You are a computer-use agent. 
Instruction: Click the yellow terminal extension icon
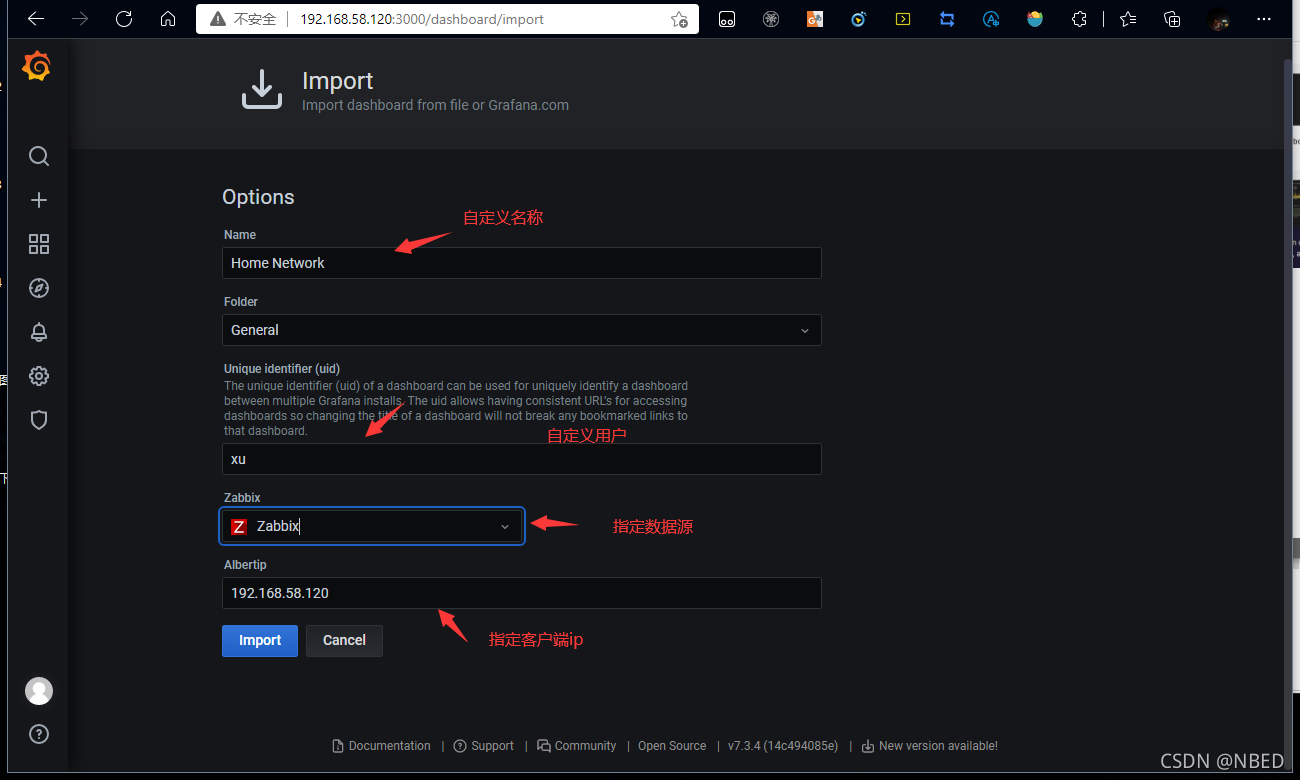[x=903, y=19]
